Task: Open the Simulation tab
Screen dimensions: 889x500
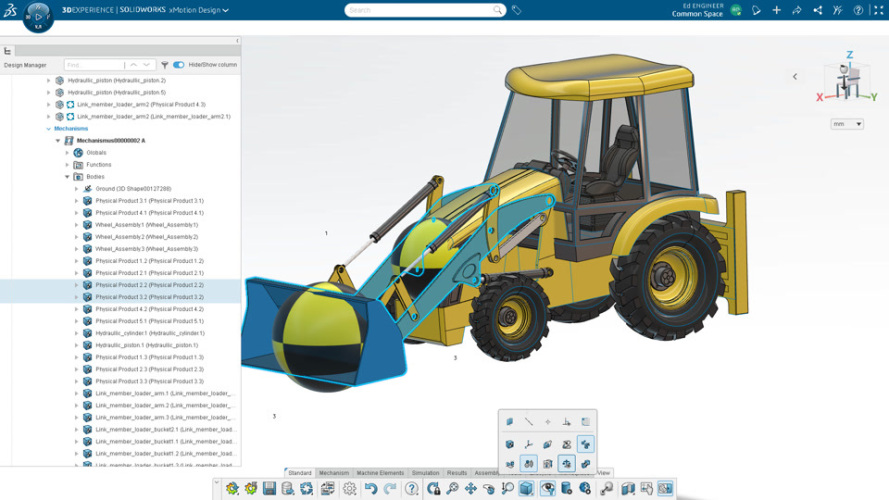Action: 425,473
